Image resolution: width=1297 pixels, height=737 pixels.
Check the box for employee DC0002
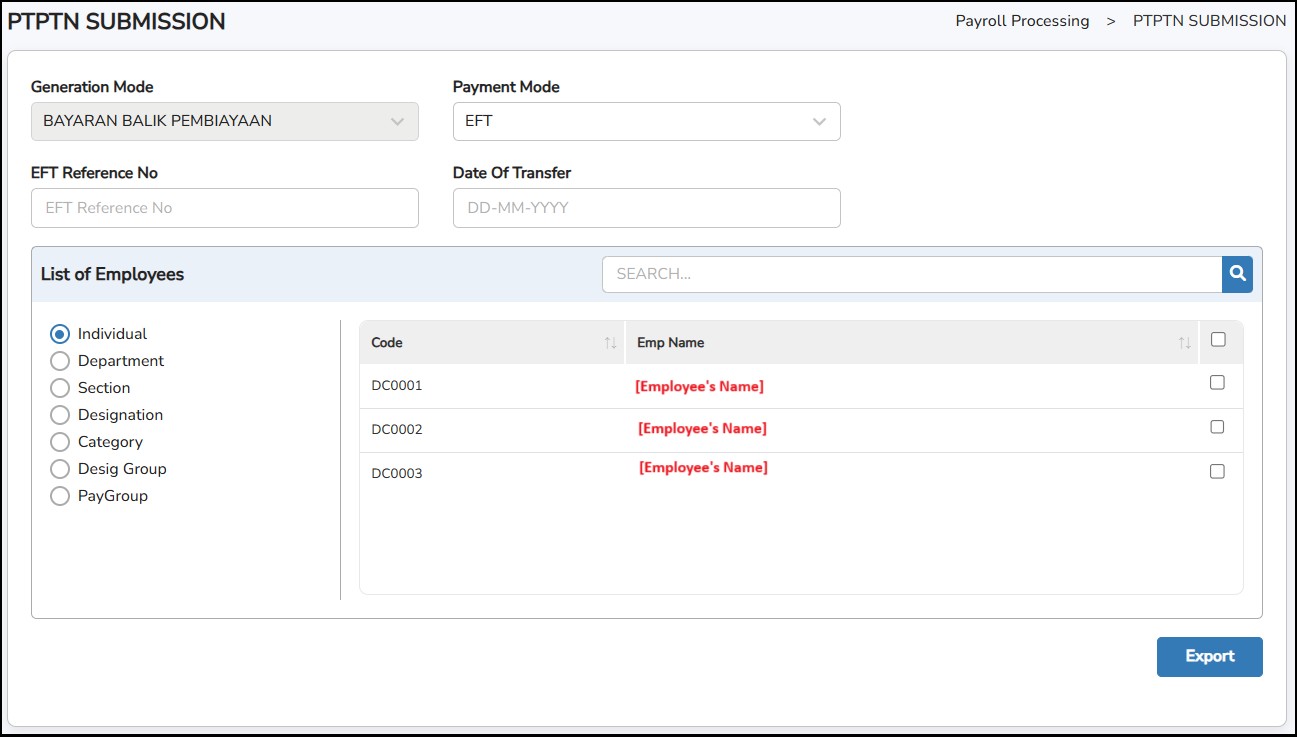click(x=1217, y=427)
